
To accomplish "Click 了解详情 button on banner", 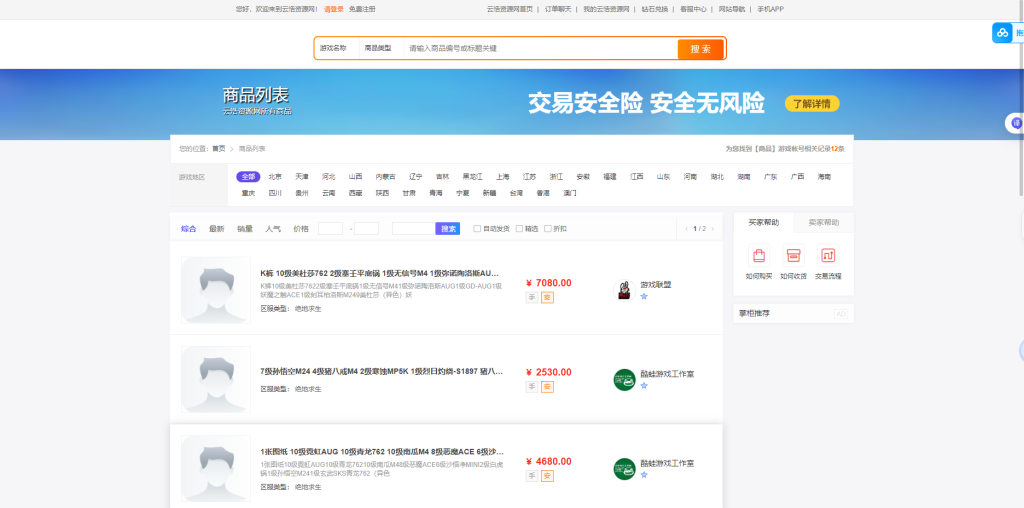I will tap(812, 103).
